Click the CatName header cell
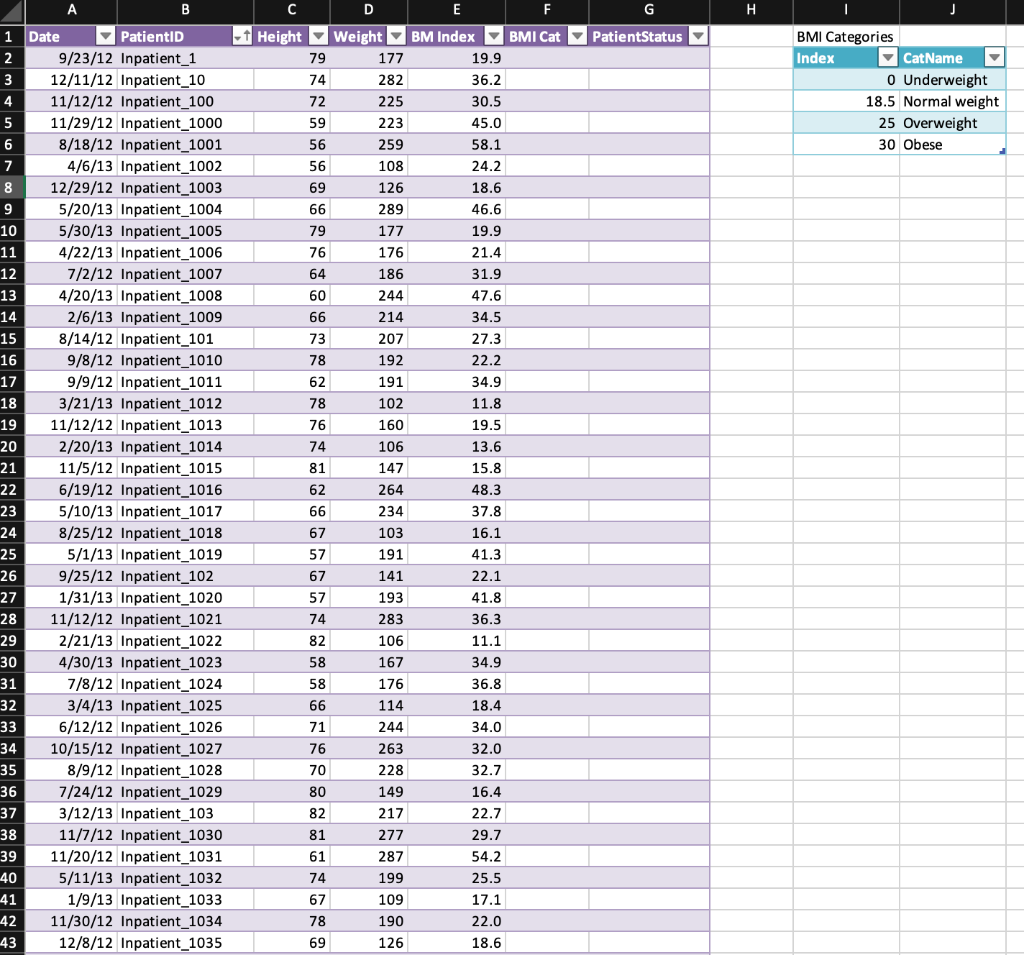Screen dimensions: 1024x955 tap(952, 58)
